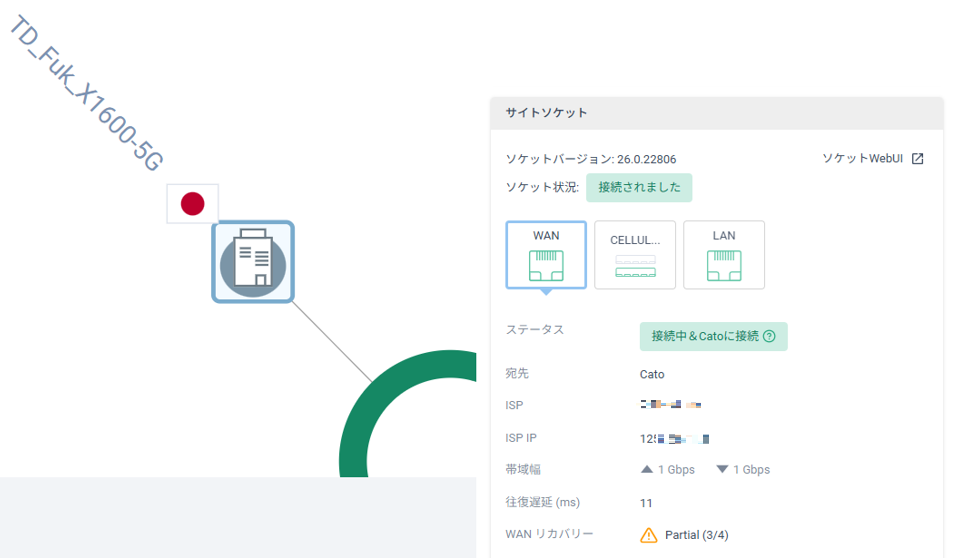Click the 帯域幅 label

(x=523, y=469)
